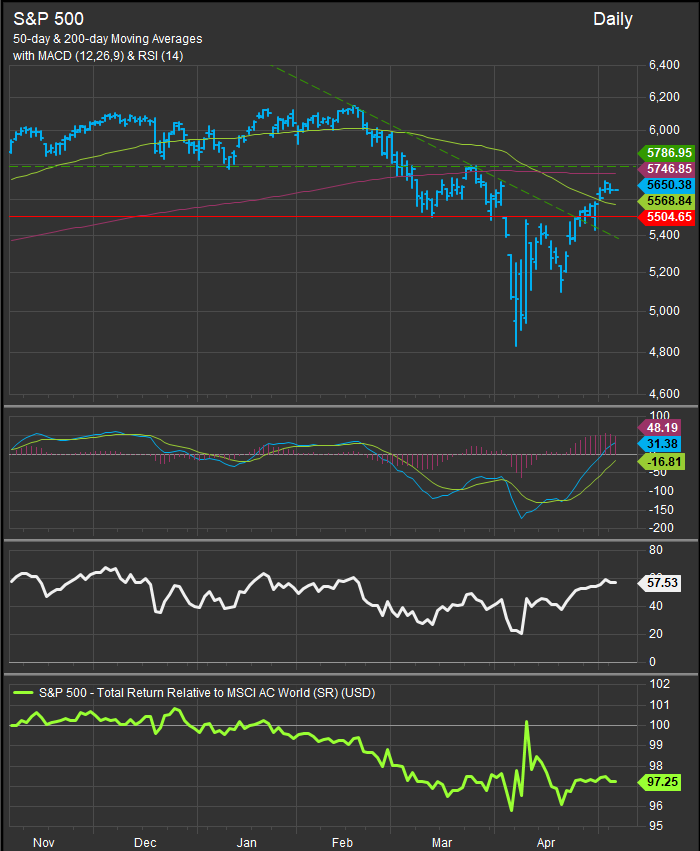Click the S&P 500 chart title
This screenshot has width=700, height=851.
[48, 19]
